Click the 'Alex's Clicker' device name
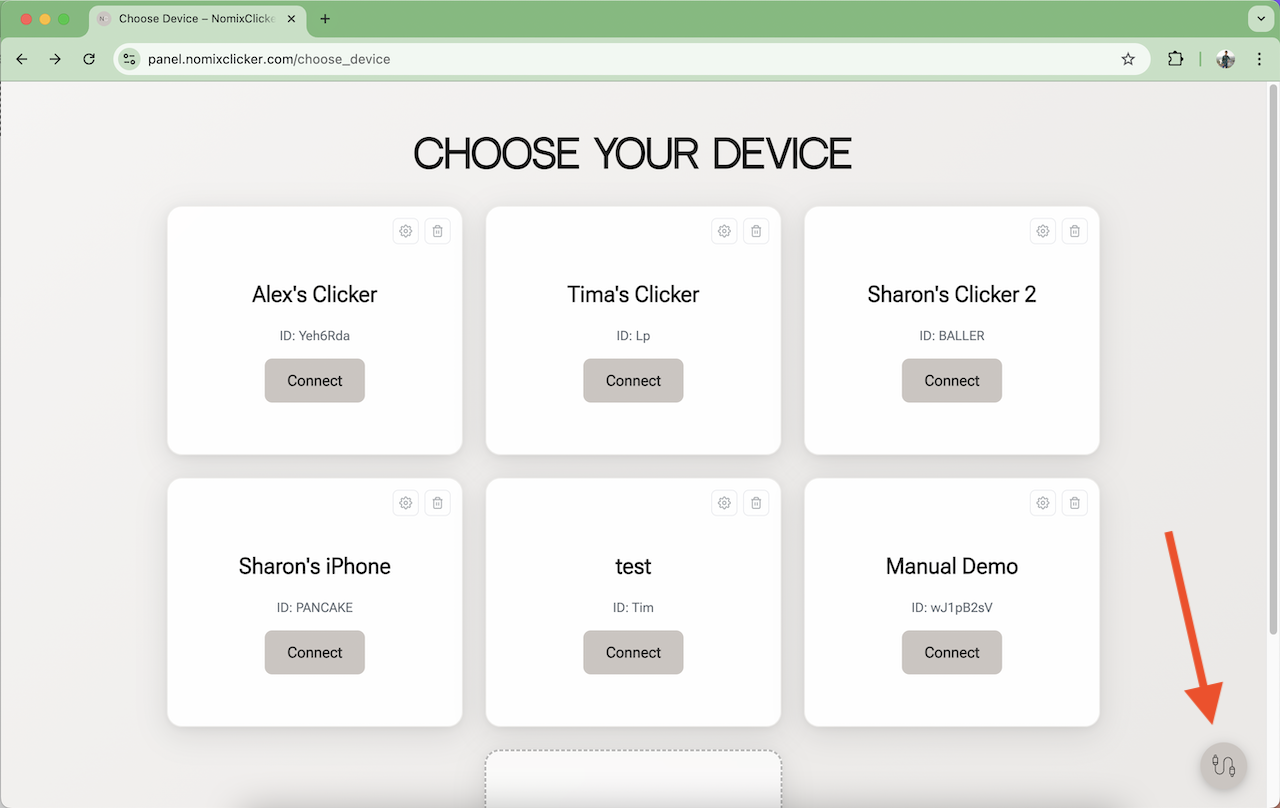The width and height of the screenshot is (1280, 808). tap(315, 294)
